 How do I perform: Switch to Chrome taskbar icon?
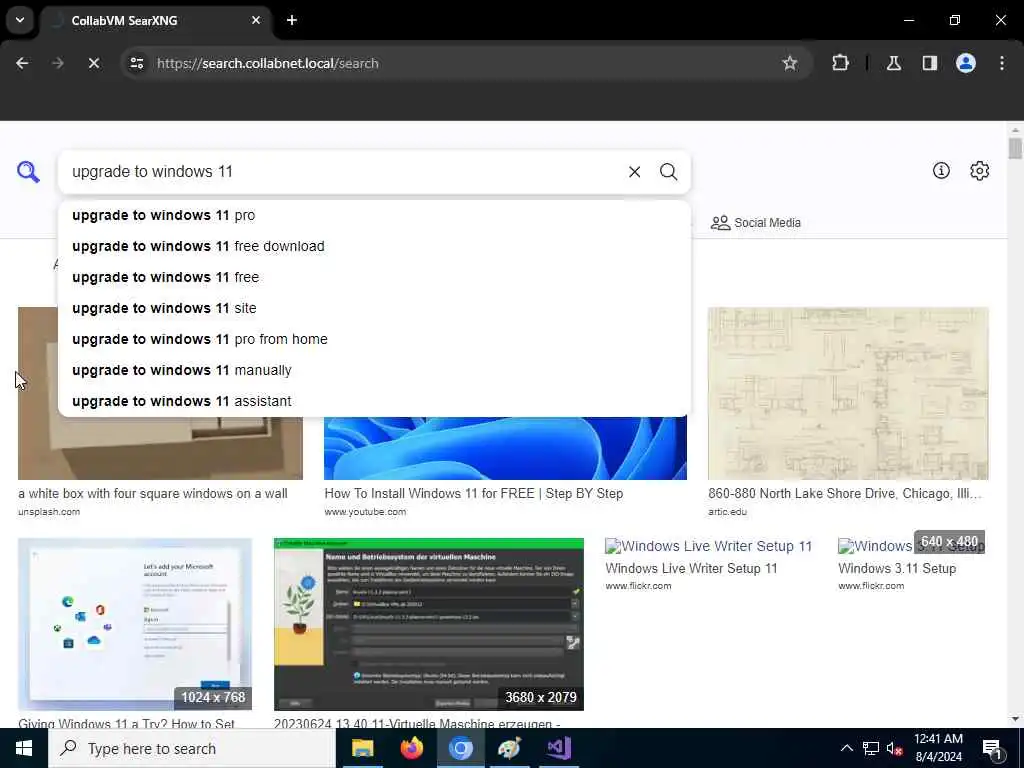[x=460, y=748]
